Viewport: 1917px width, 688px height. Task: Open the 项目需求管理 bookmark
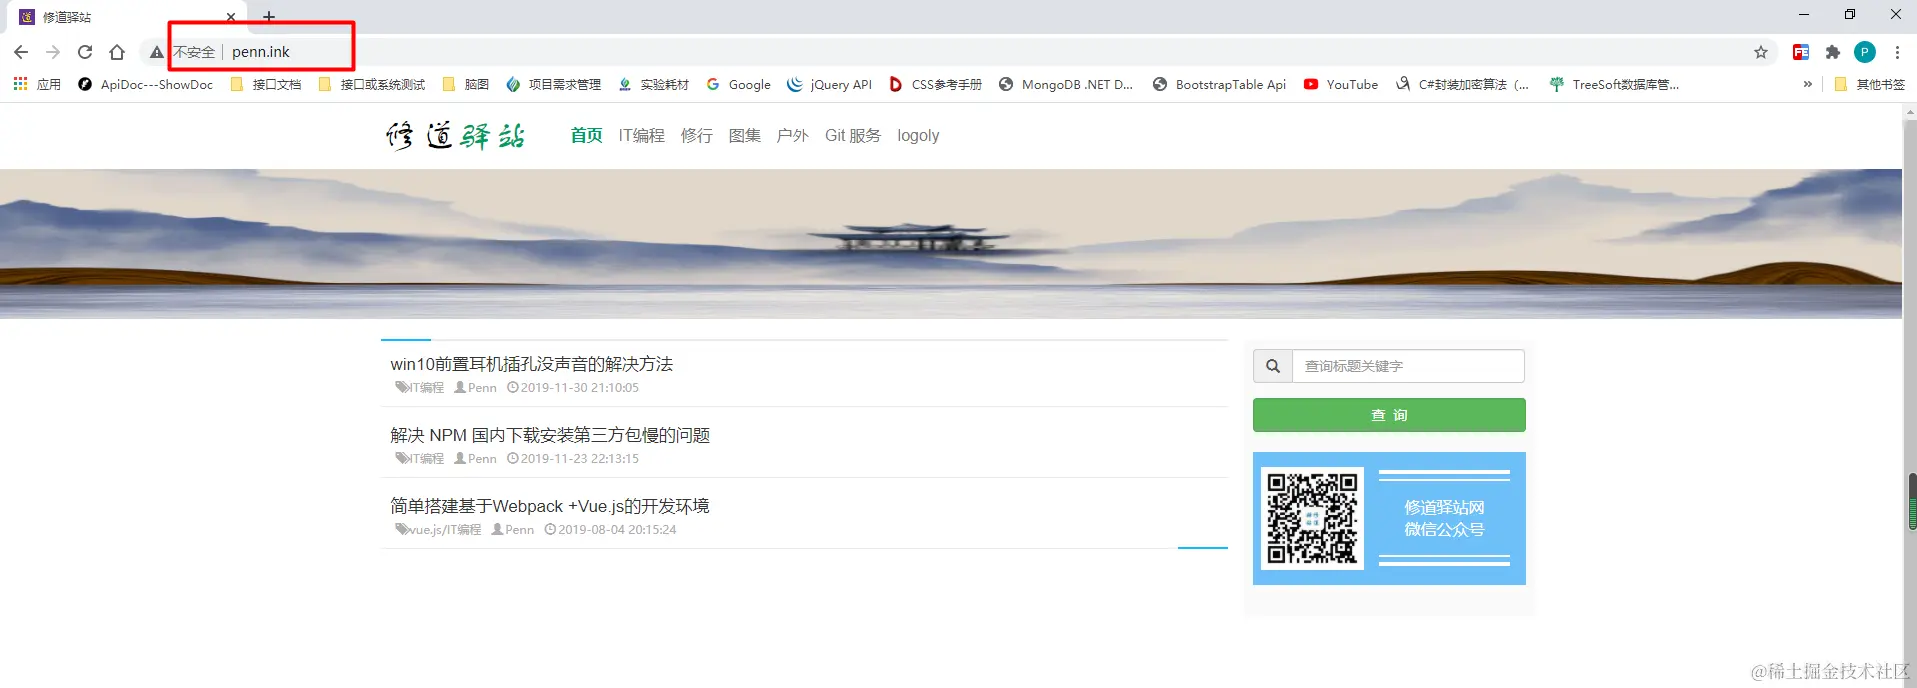point(554,84)
